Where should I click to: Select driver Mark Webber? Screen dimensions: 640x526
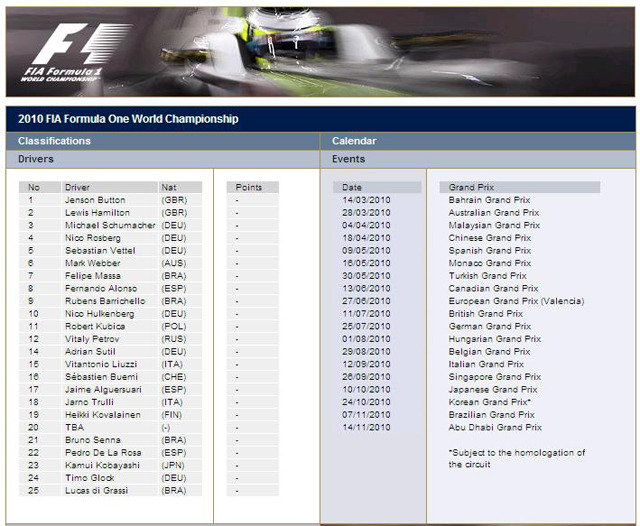(x=93, y=263)
